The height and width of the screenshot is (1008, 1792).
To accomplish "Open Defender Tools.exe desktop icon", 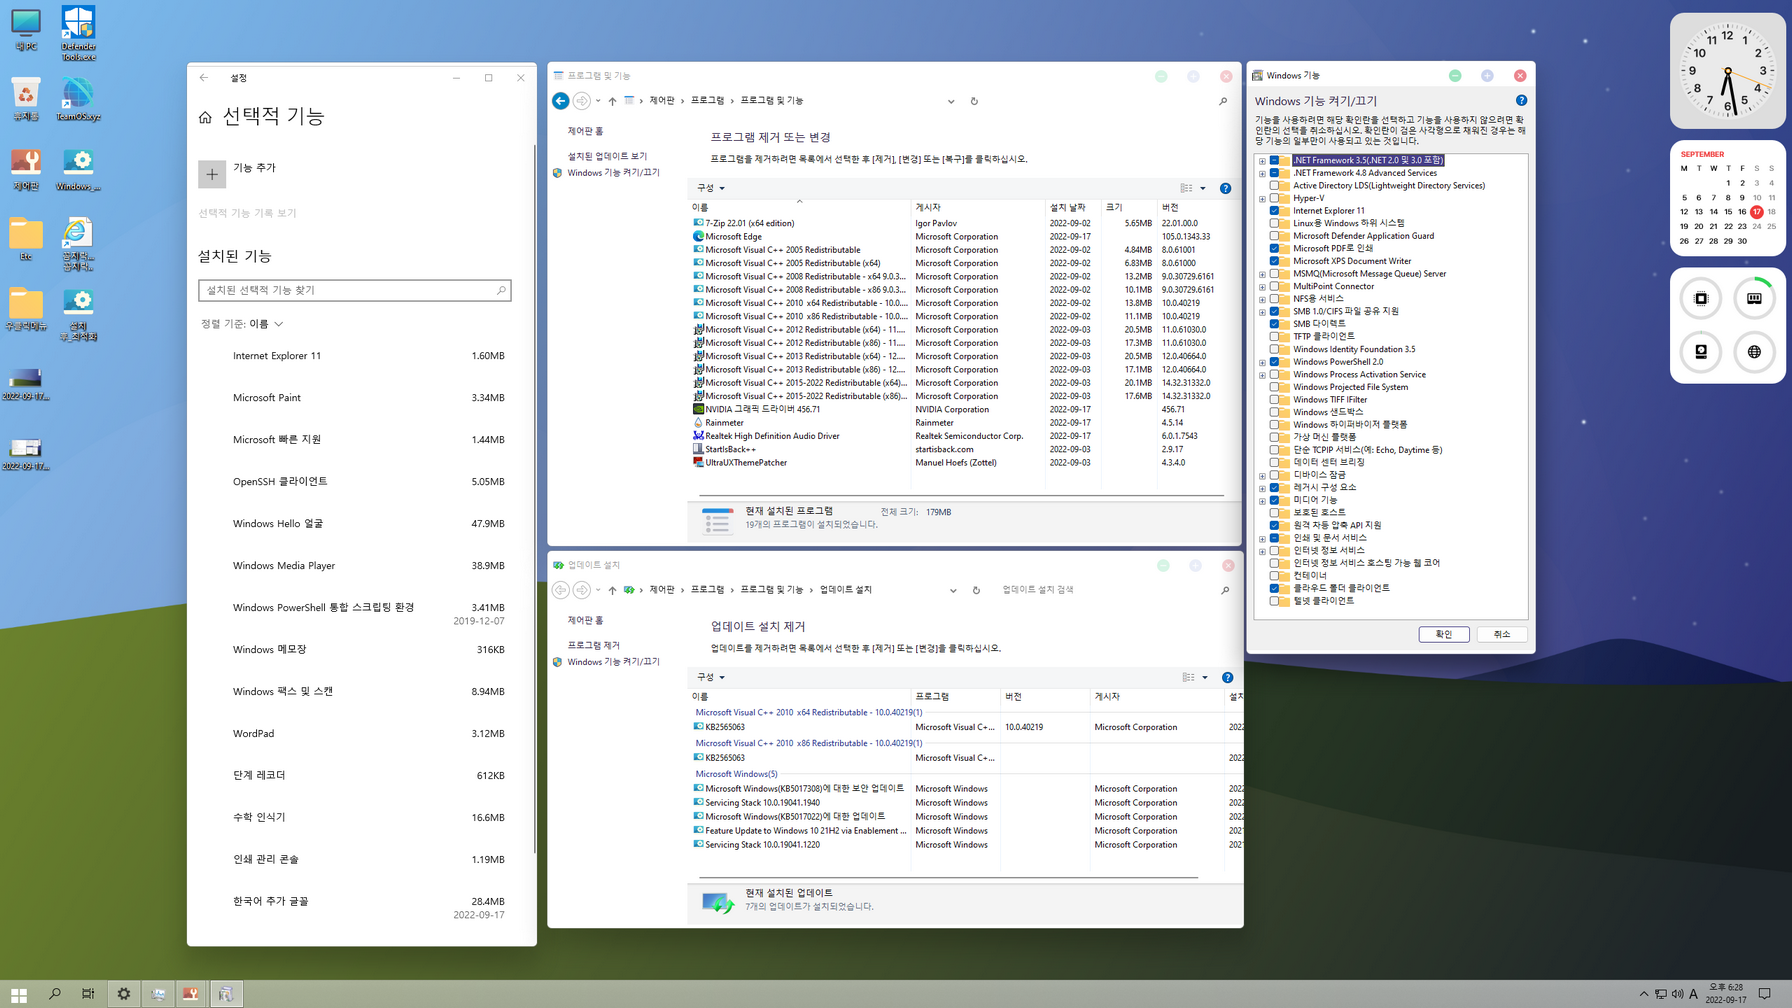I will tap(78, 32).
